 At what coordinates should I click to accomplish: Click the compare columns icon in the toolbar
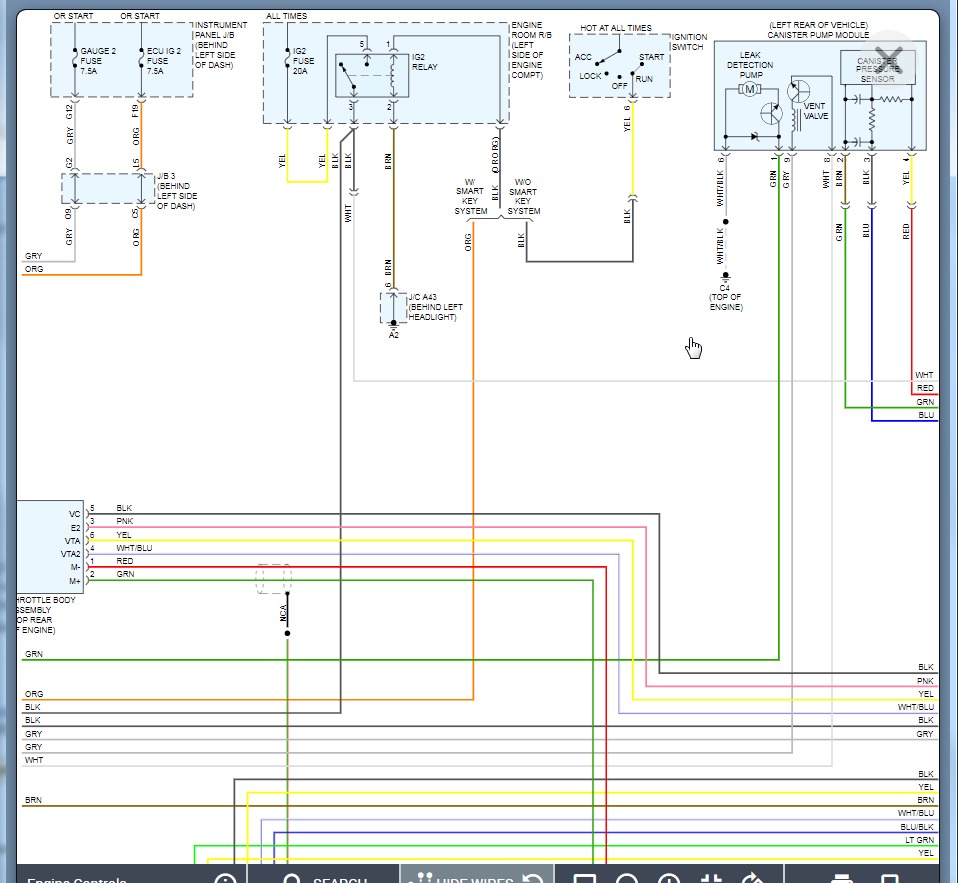click(x=712, y=877)
